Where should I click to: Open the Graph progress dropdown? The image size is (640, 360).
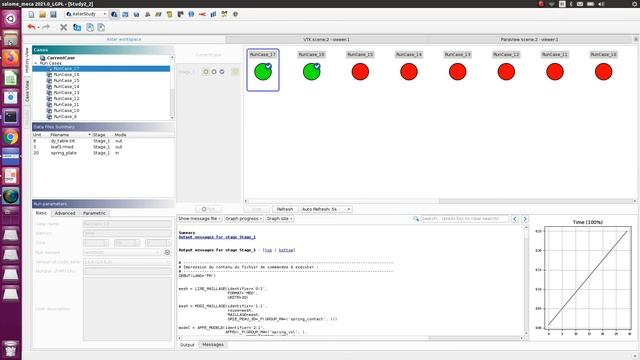point(243,219)
